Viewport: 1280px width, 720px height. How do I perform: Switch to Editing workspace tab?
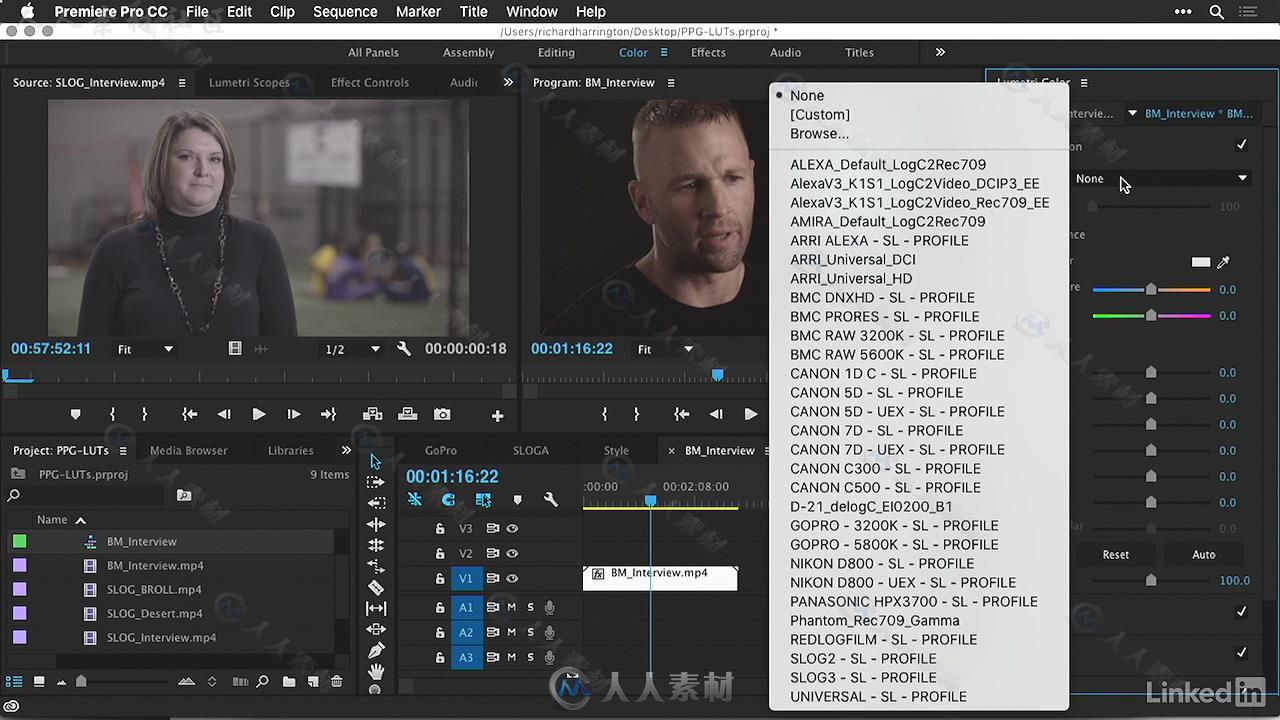click(x=556, y=52)
